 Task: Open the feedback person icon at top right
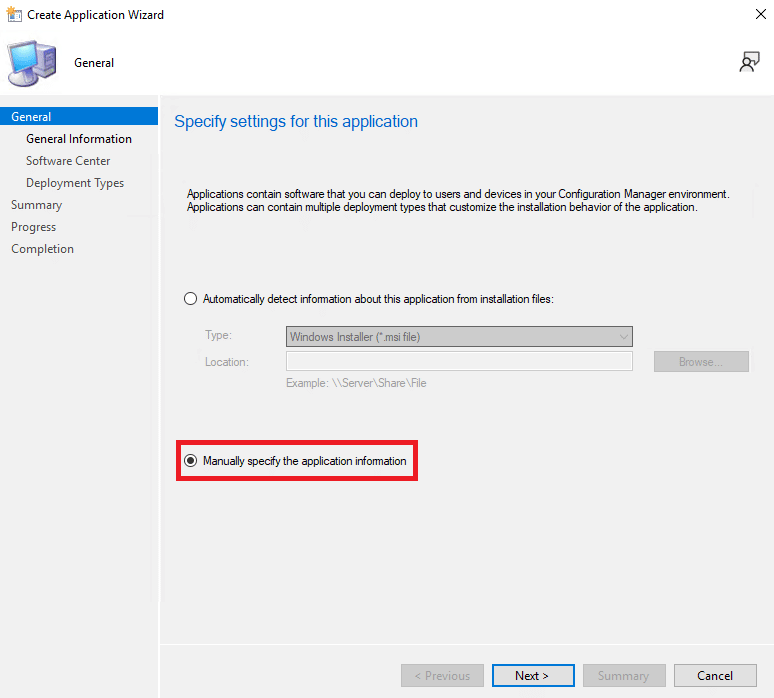tap(749, 62)
